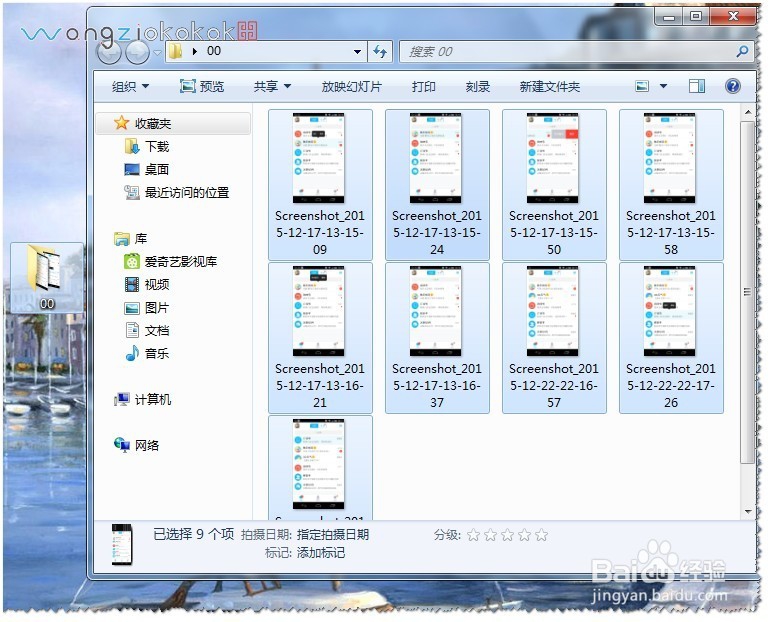
Task: Select thumbnail Screenshot_2015-12-17-13-16-21
Action: pyautogui.click(x=320, y=338)
